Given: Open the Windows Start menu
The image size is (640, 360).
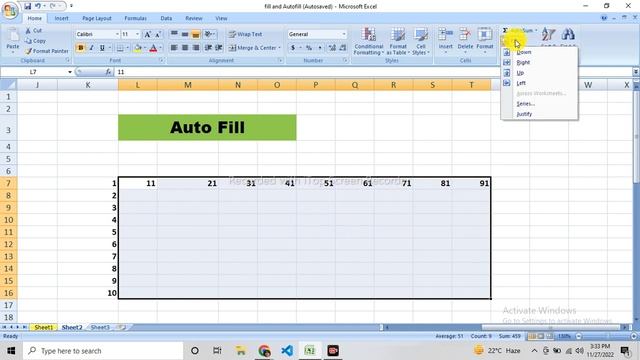Looking at the screenshot, I should point(11,351).
